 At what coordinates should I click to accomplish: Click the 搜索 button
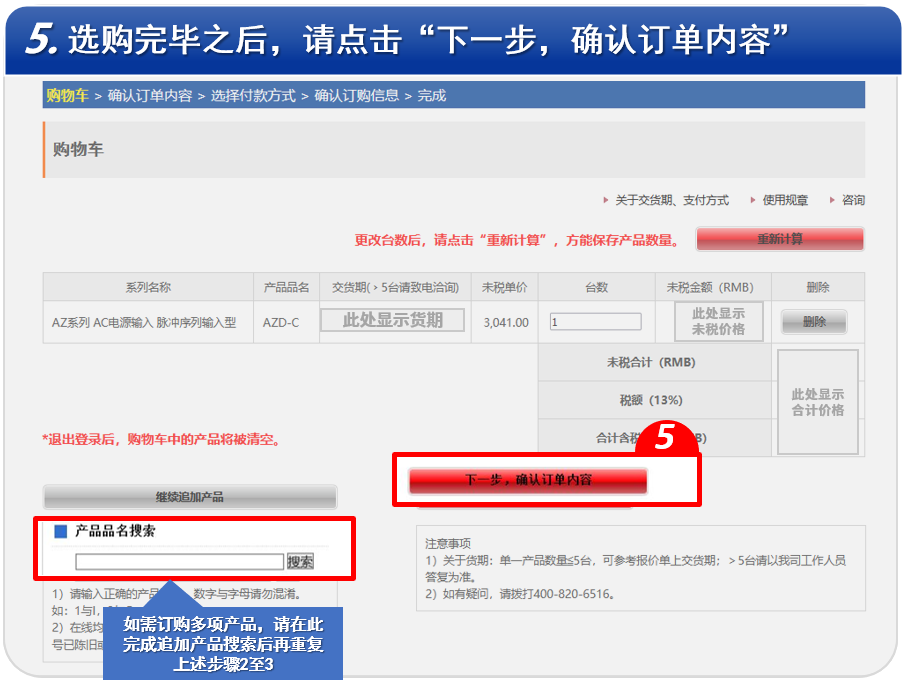pyautogui.click(x=300, y=562)
